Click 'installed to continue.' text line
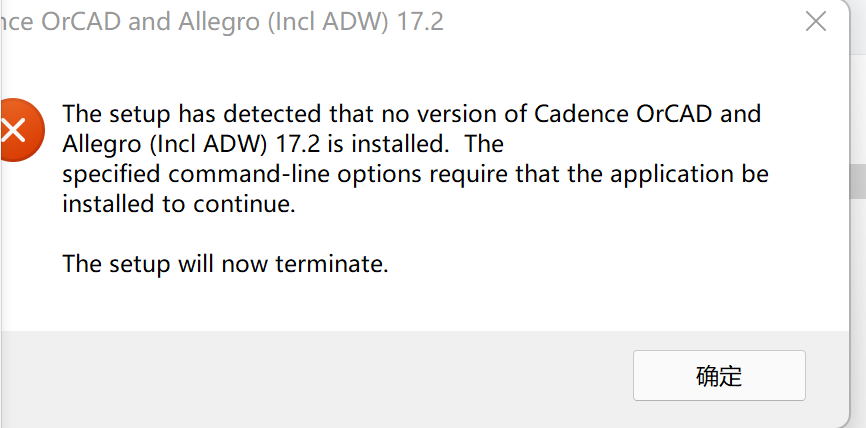This screenshot has width=866, height=428. tap(179, 204)
